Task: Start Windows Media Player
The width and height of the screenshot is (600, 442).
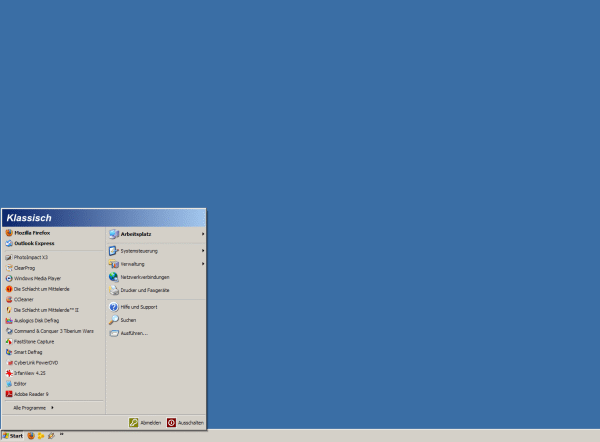Action: 37,278
